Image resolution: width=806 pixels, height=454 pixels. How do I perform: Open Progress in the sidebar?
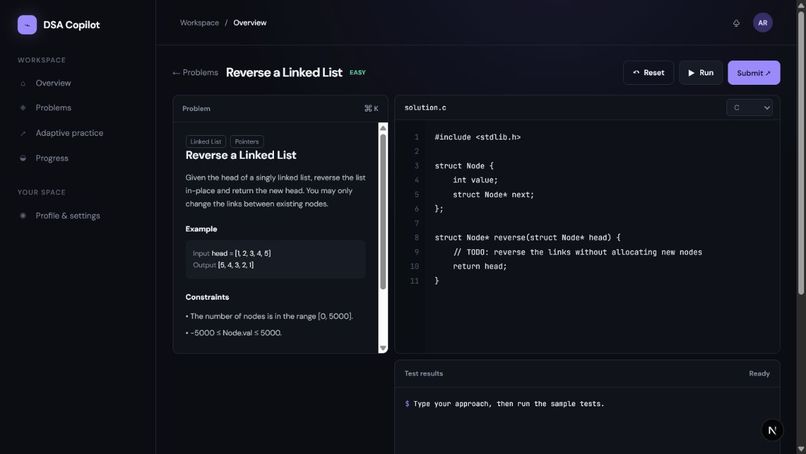coord(52,158)
